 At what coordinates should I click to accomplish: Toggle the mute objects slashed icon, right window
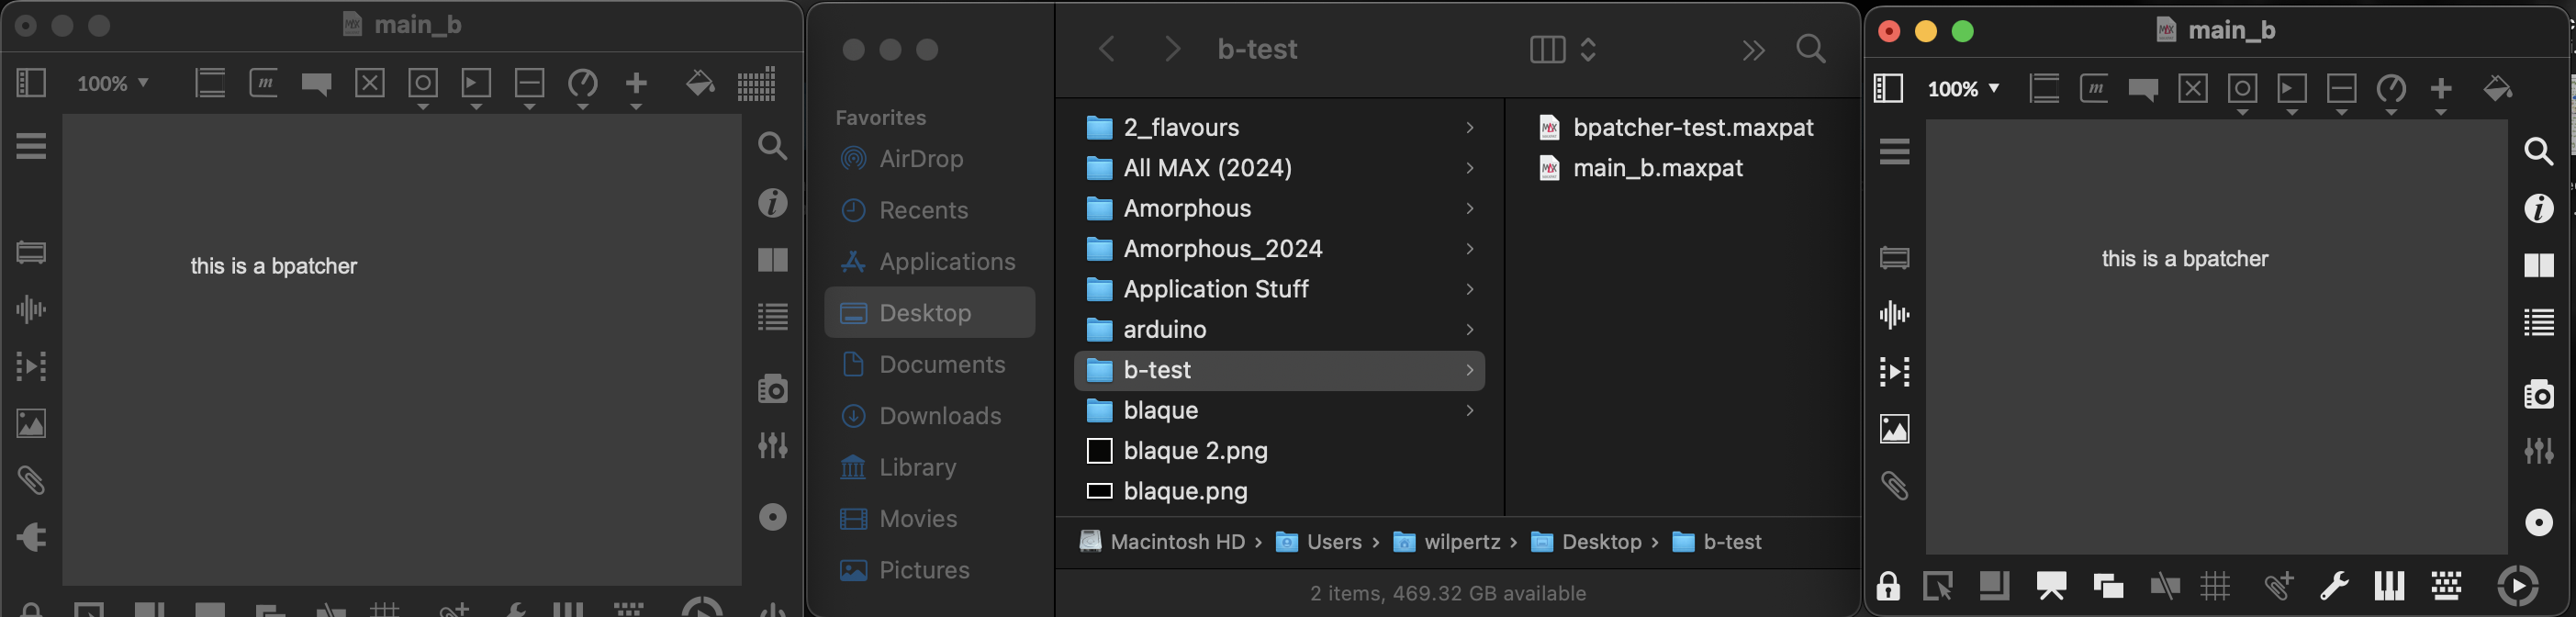click(x=2165, y=586)
